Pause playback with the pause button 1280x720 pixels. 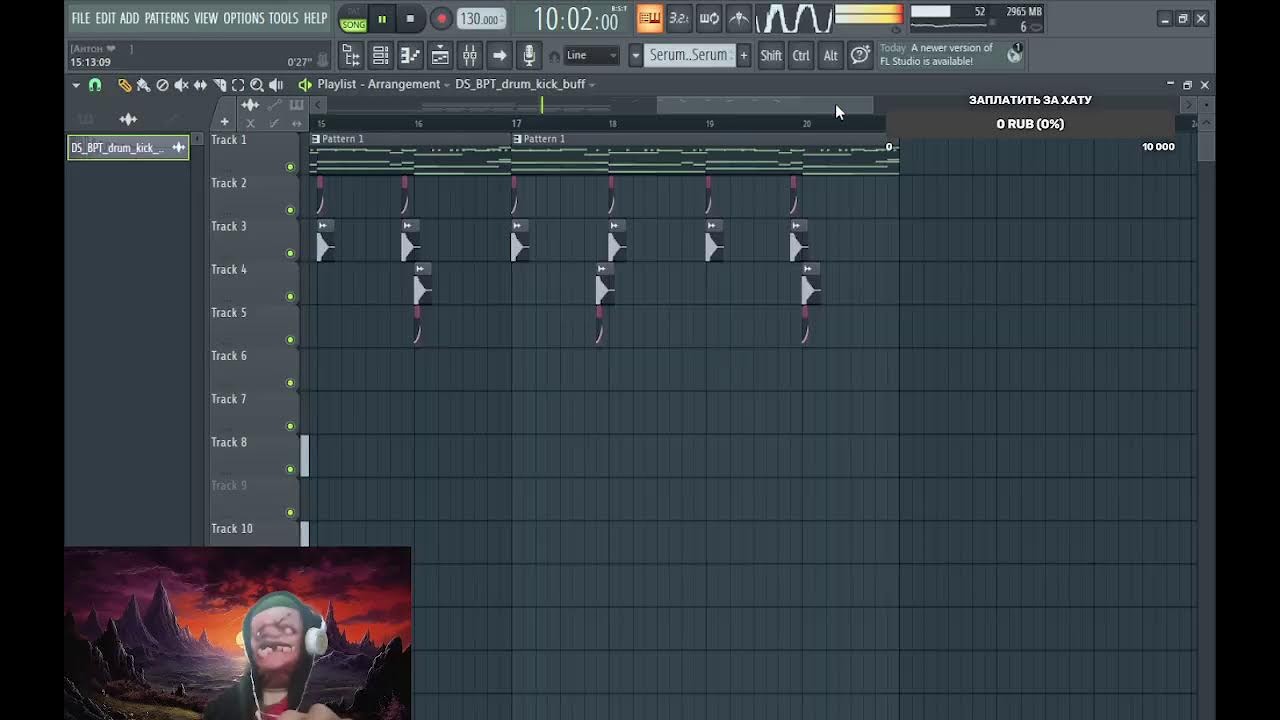[381, 19]
